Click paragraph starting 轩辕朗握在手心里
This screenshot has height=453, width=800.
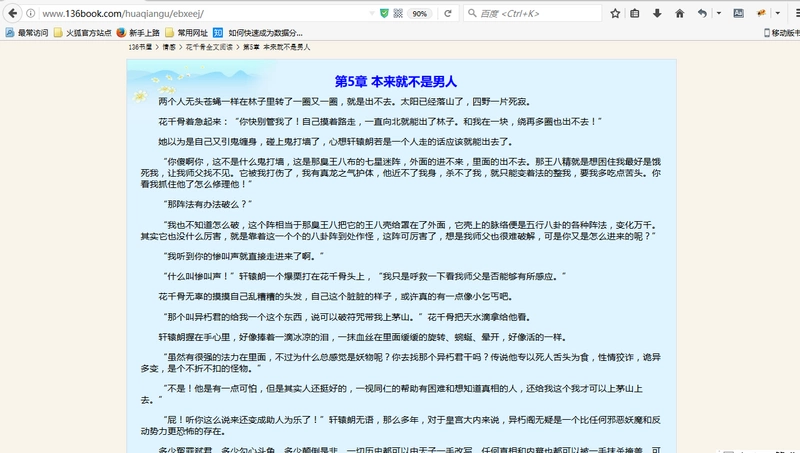(362, 337)
